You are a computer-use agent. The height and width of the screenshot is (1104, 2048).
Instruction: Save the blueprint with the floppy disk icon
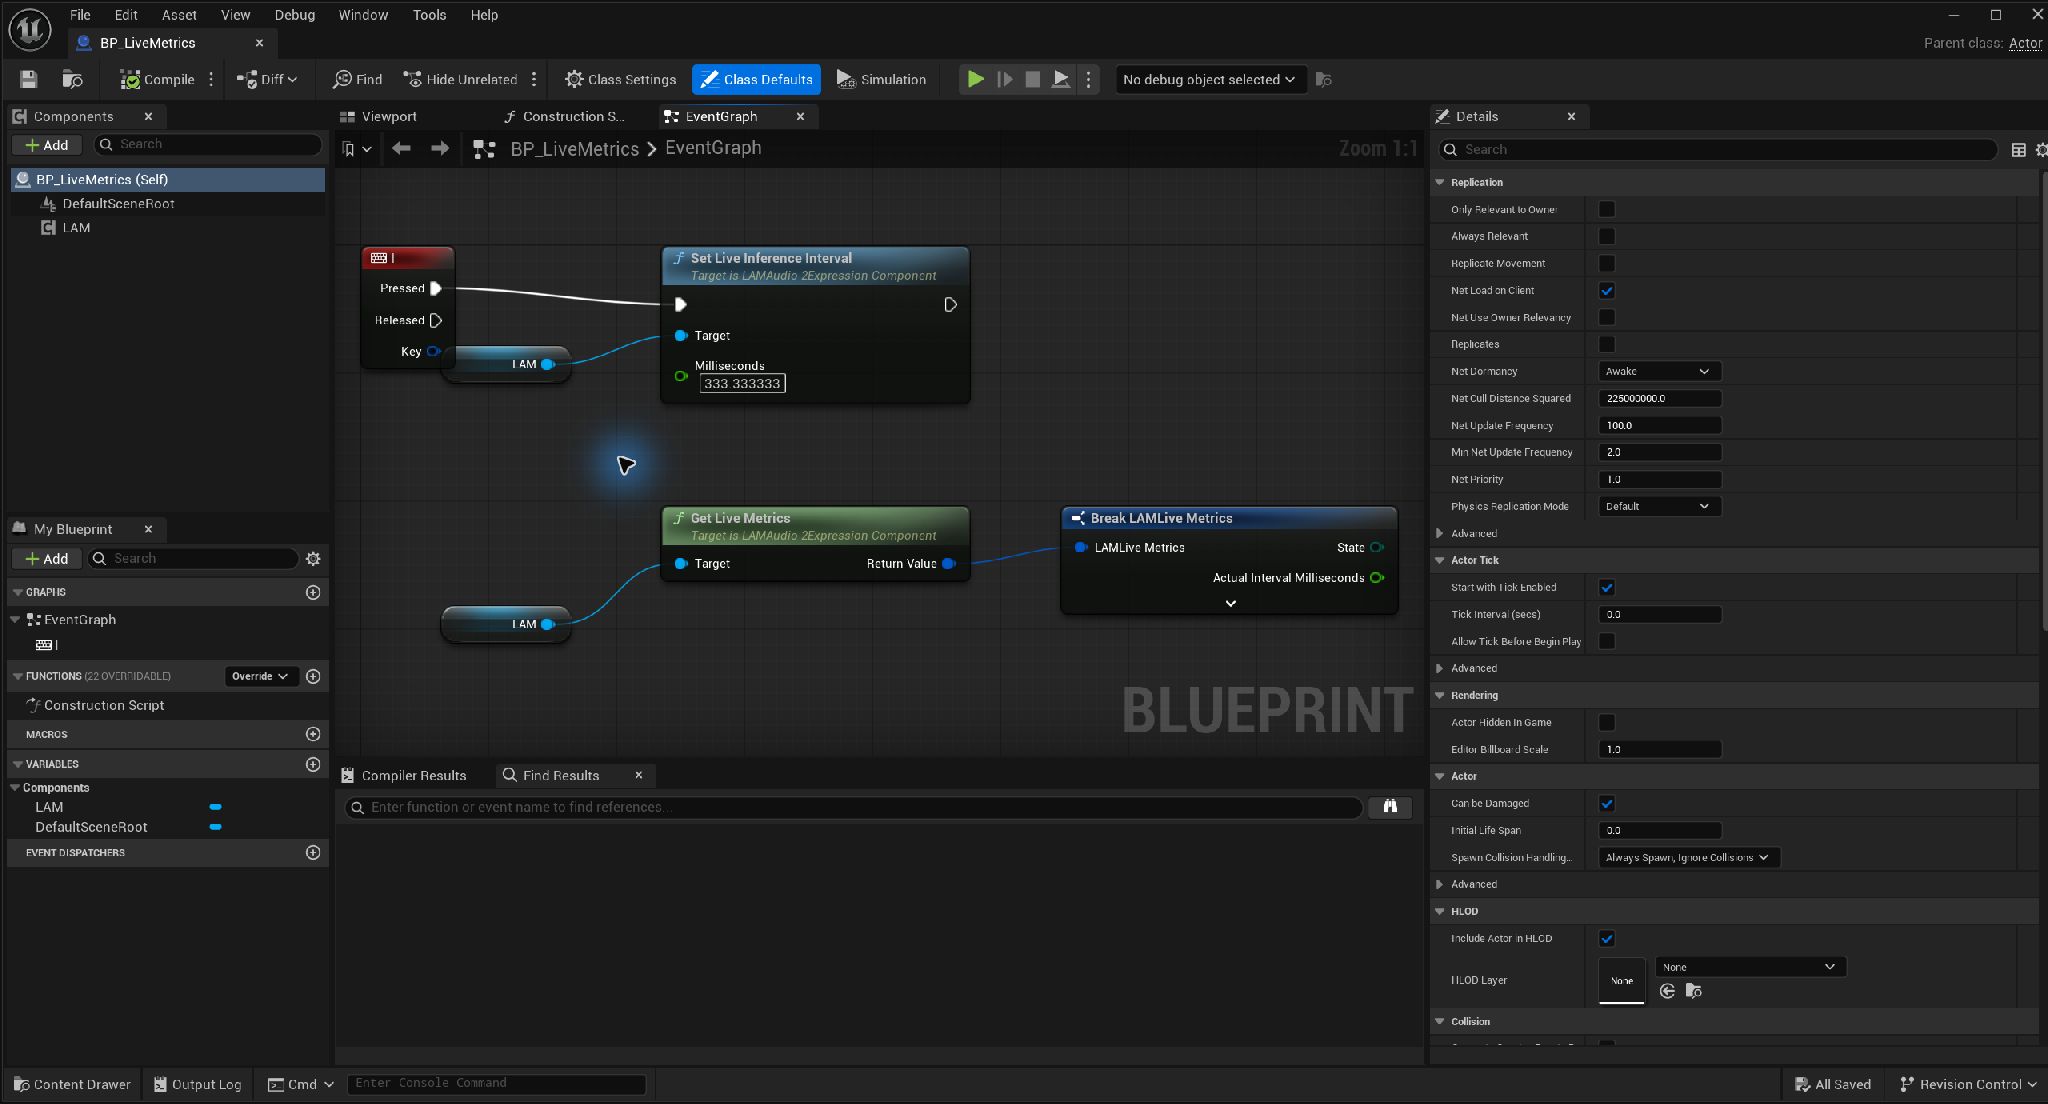28,79
